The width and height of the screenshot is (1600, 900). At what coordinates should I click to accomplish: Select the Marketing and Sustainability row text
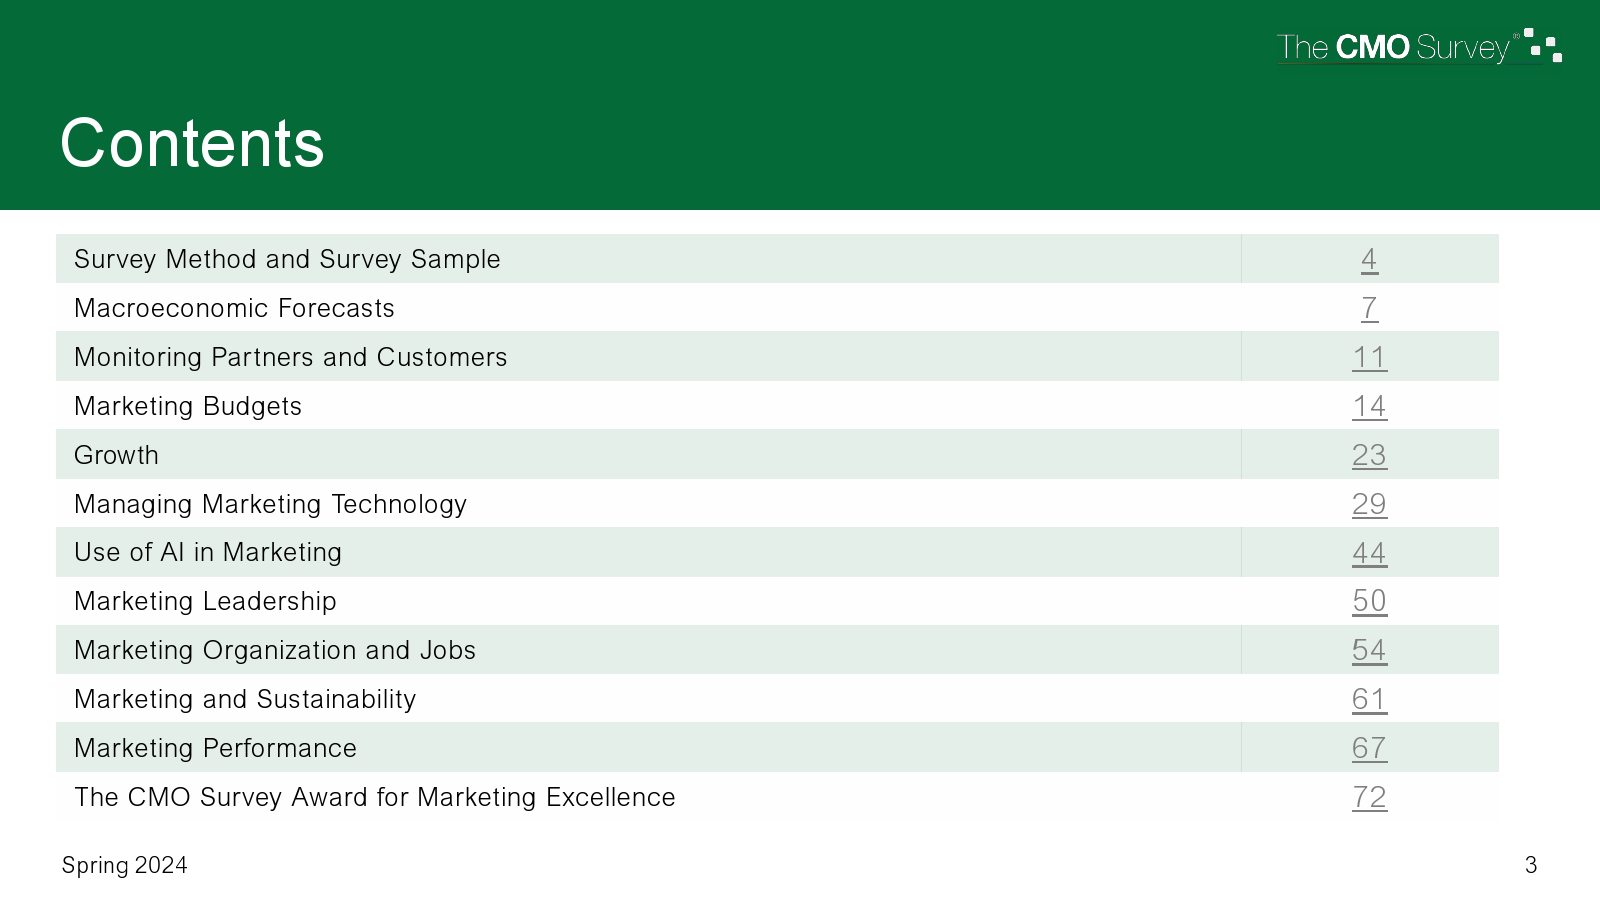click(x=245, y=700)
